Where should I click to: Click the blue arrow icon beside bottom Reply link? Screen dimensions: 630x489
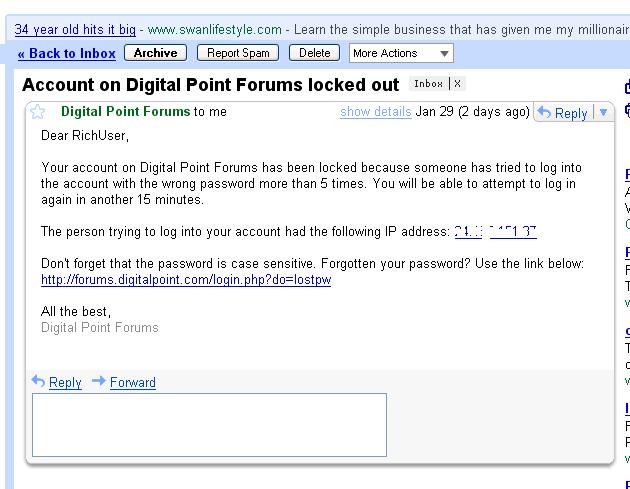coord(38,381)
